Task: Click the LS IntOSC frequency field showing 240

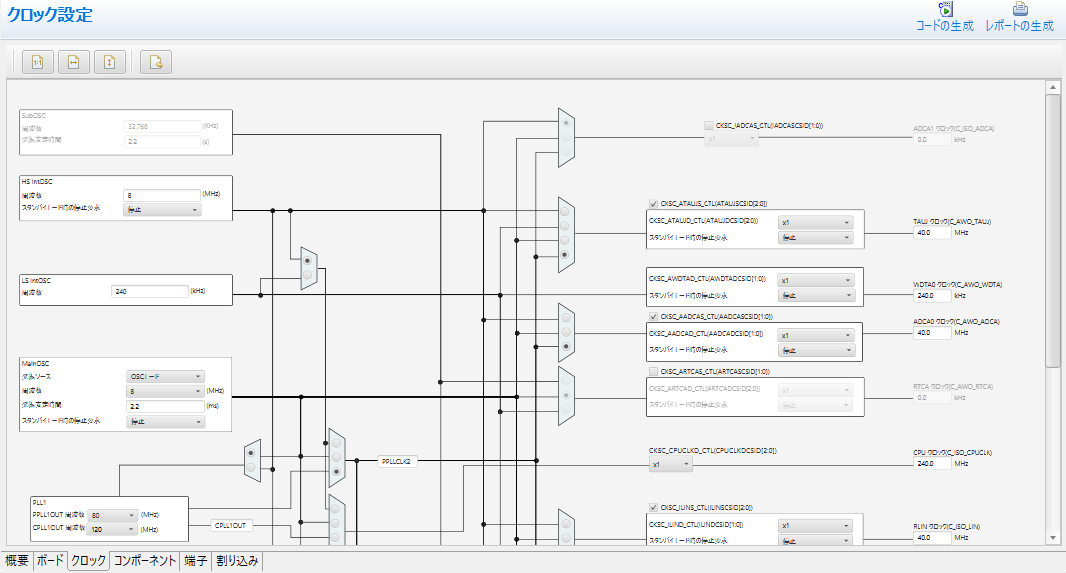Action: coord(150,291)
